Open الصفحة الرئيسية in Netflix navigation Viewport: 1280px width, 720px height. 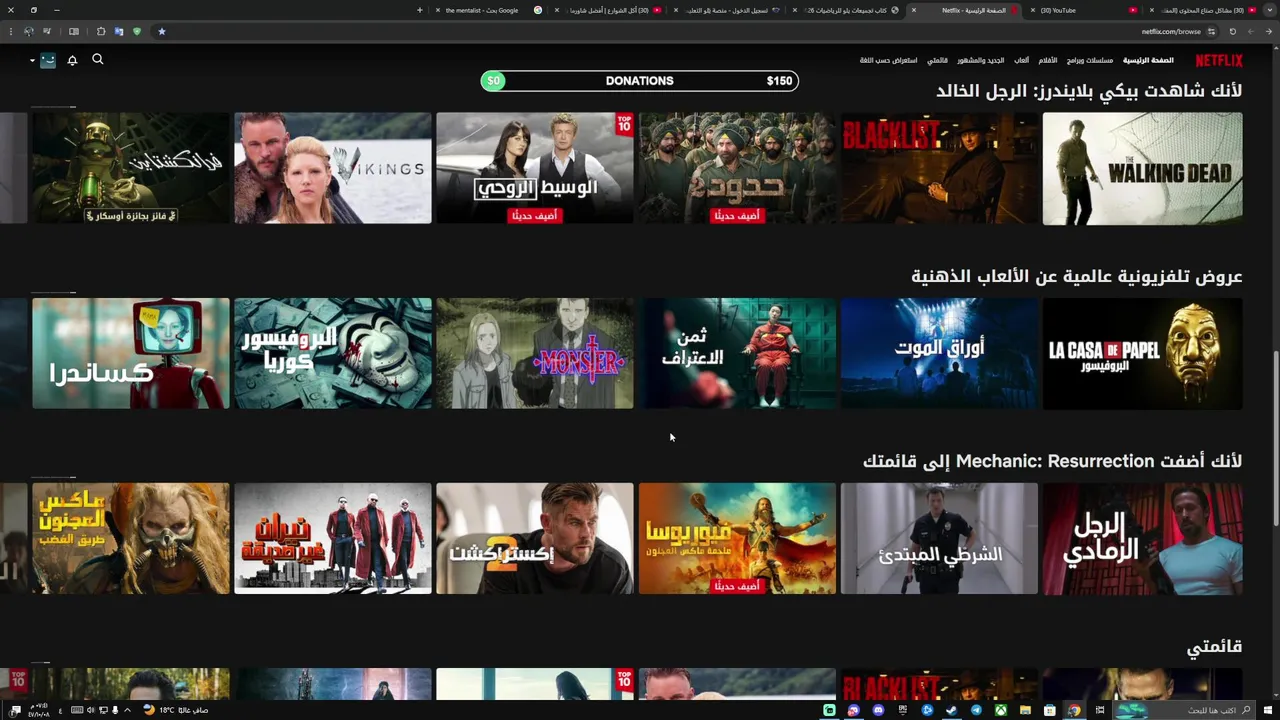1148,60
